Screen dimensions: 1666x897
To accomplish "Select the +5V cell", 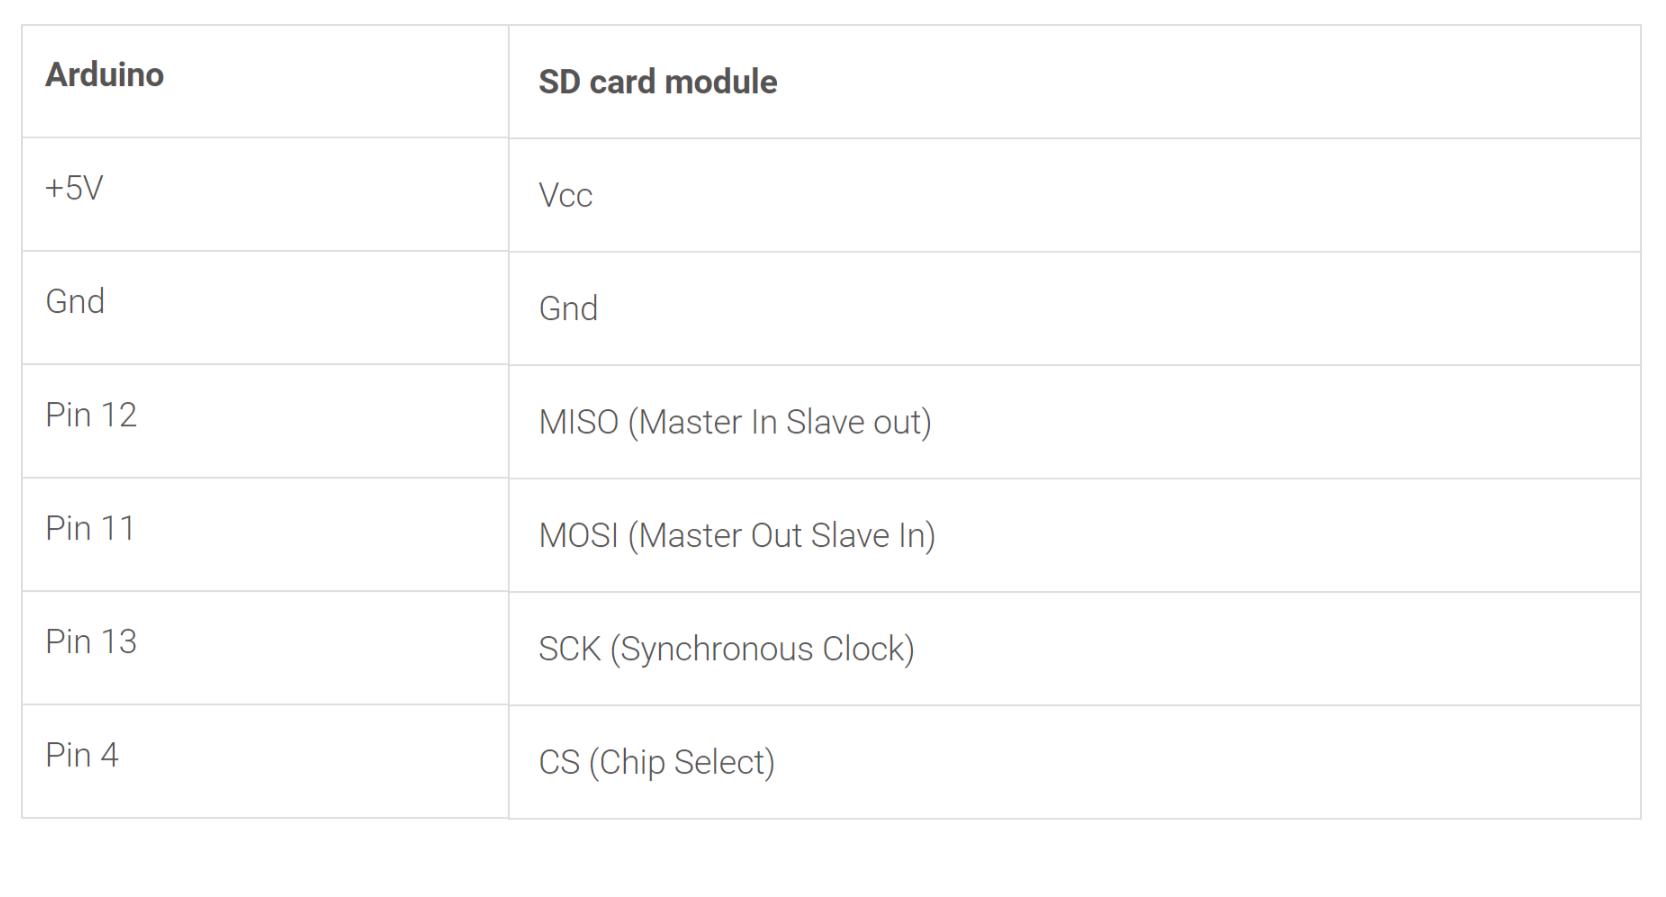I will point(74,188).
